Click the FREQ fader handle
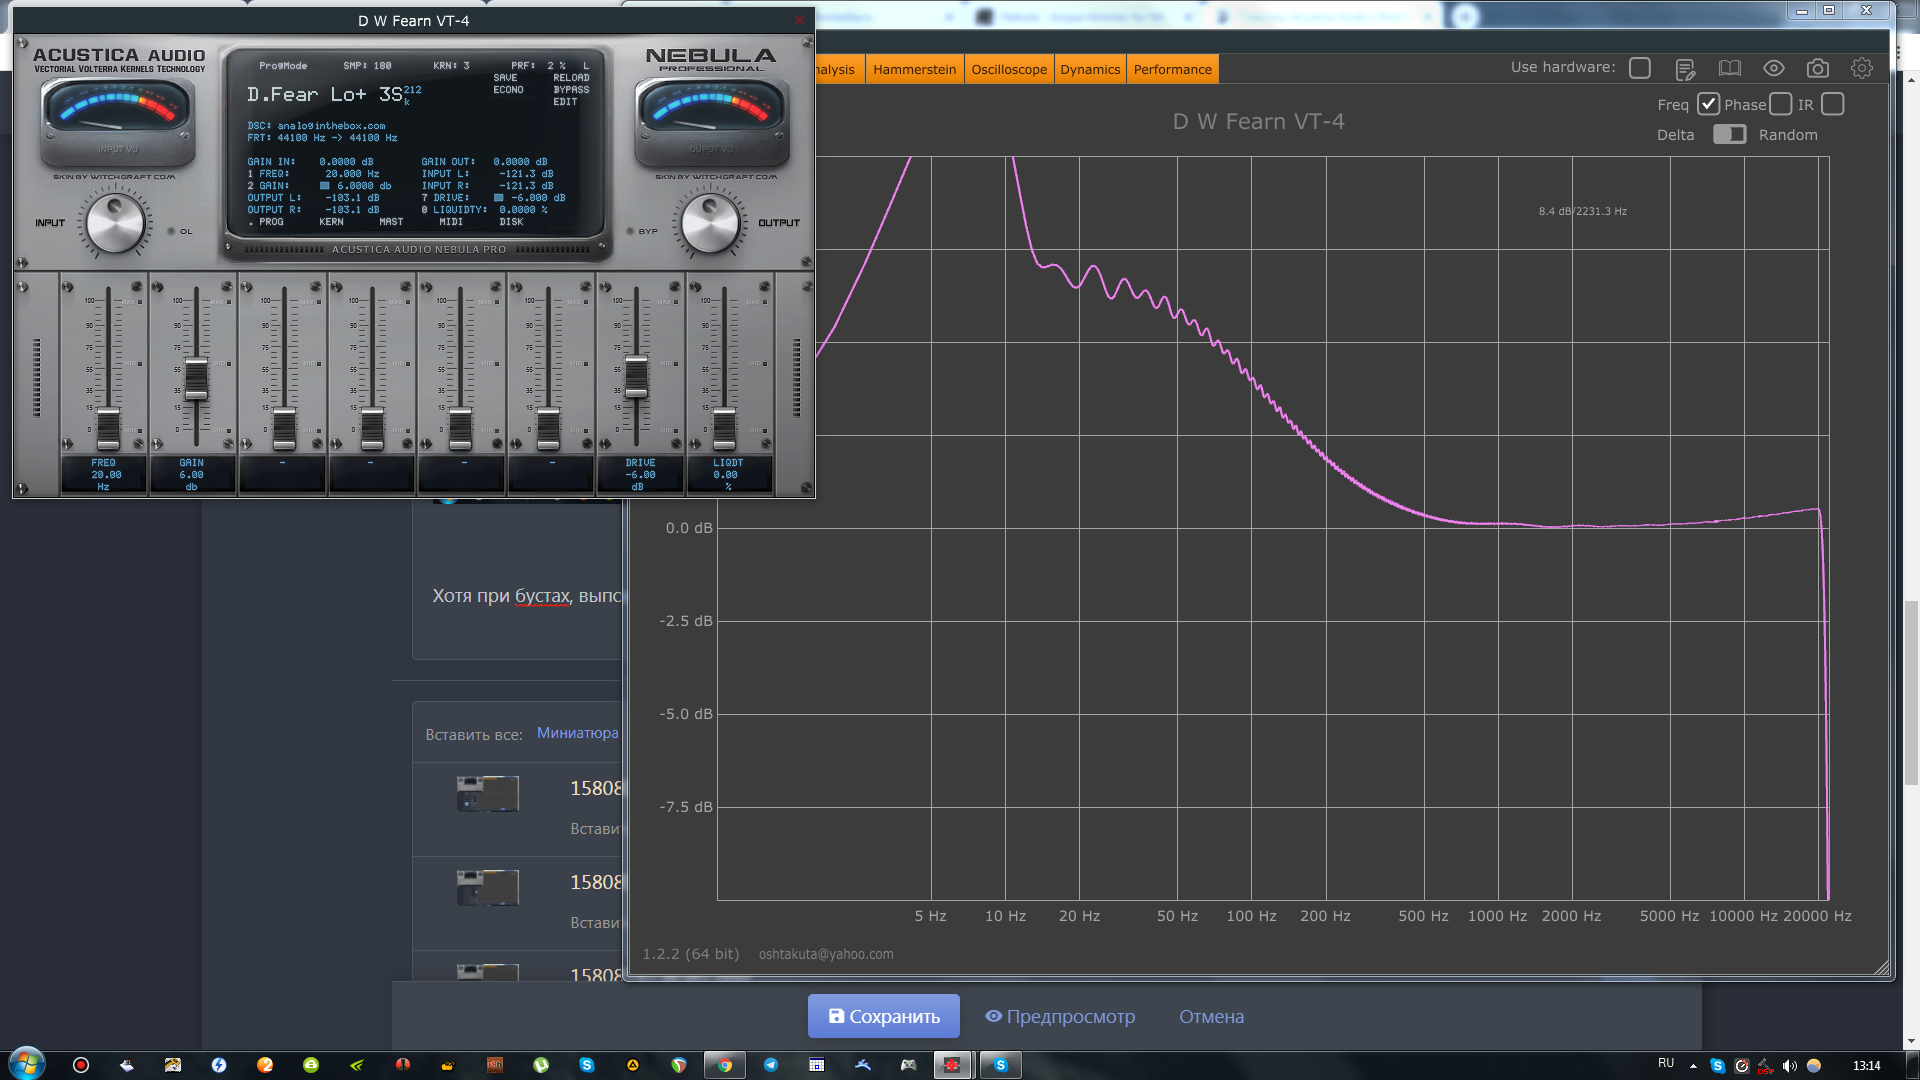Screen dimensions: 1920x1080 [108, 429]
